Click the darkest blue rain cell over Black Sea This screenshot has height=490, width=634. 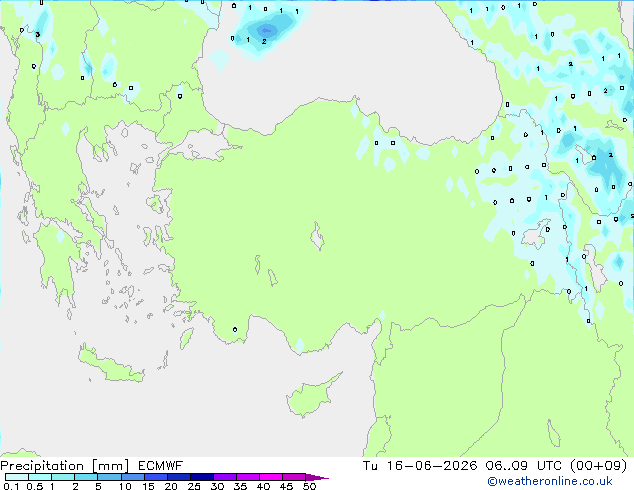pyautogui.click(x=267, y=30)
